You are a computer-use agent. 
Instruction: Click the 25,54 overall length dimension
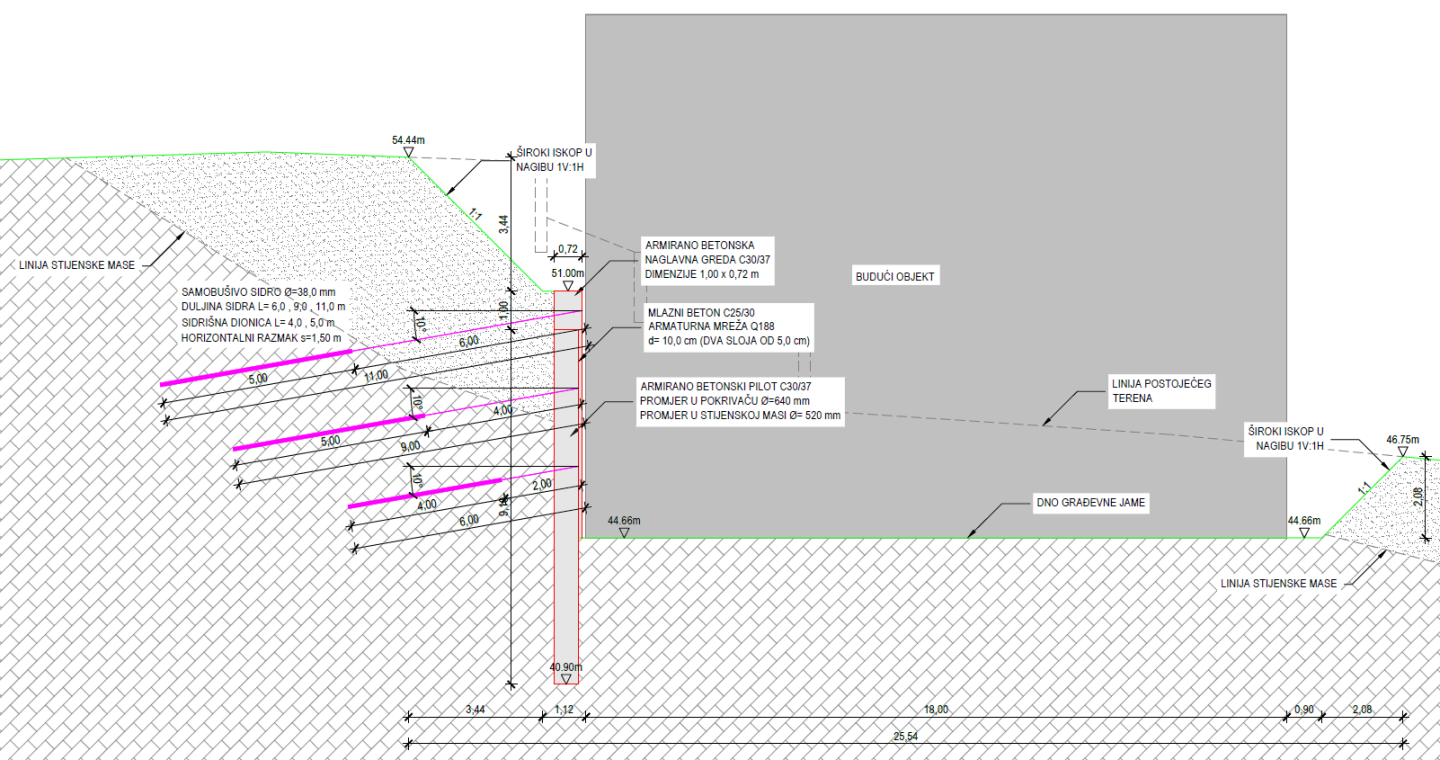click(907, 735)
